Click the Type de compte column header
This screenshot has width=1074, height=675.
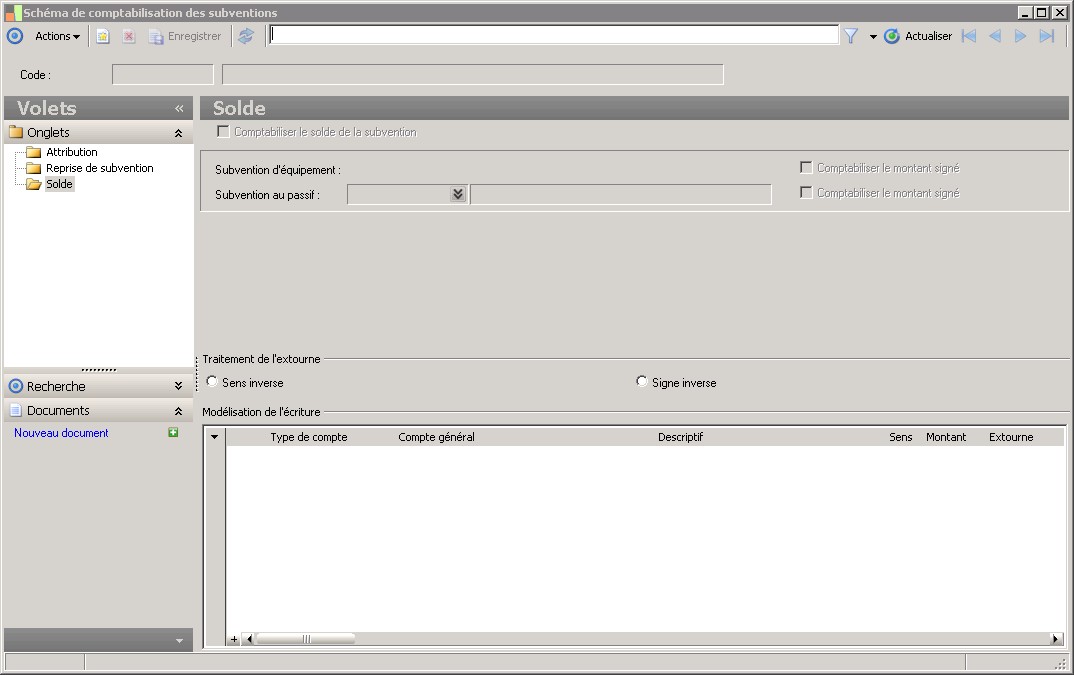click(309, 437)
